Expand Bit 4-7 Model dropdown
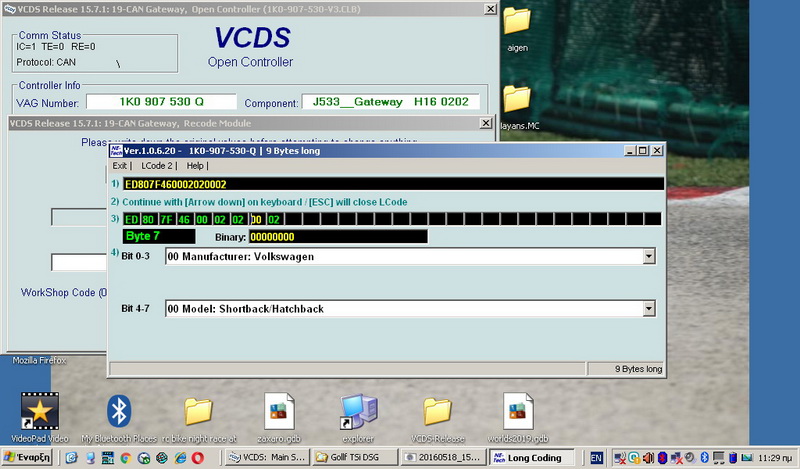Viewport: 800px width, 469px height. (x=648, y=308)
